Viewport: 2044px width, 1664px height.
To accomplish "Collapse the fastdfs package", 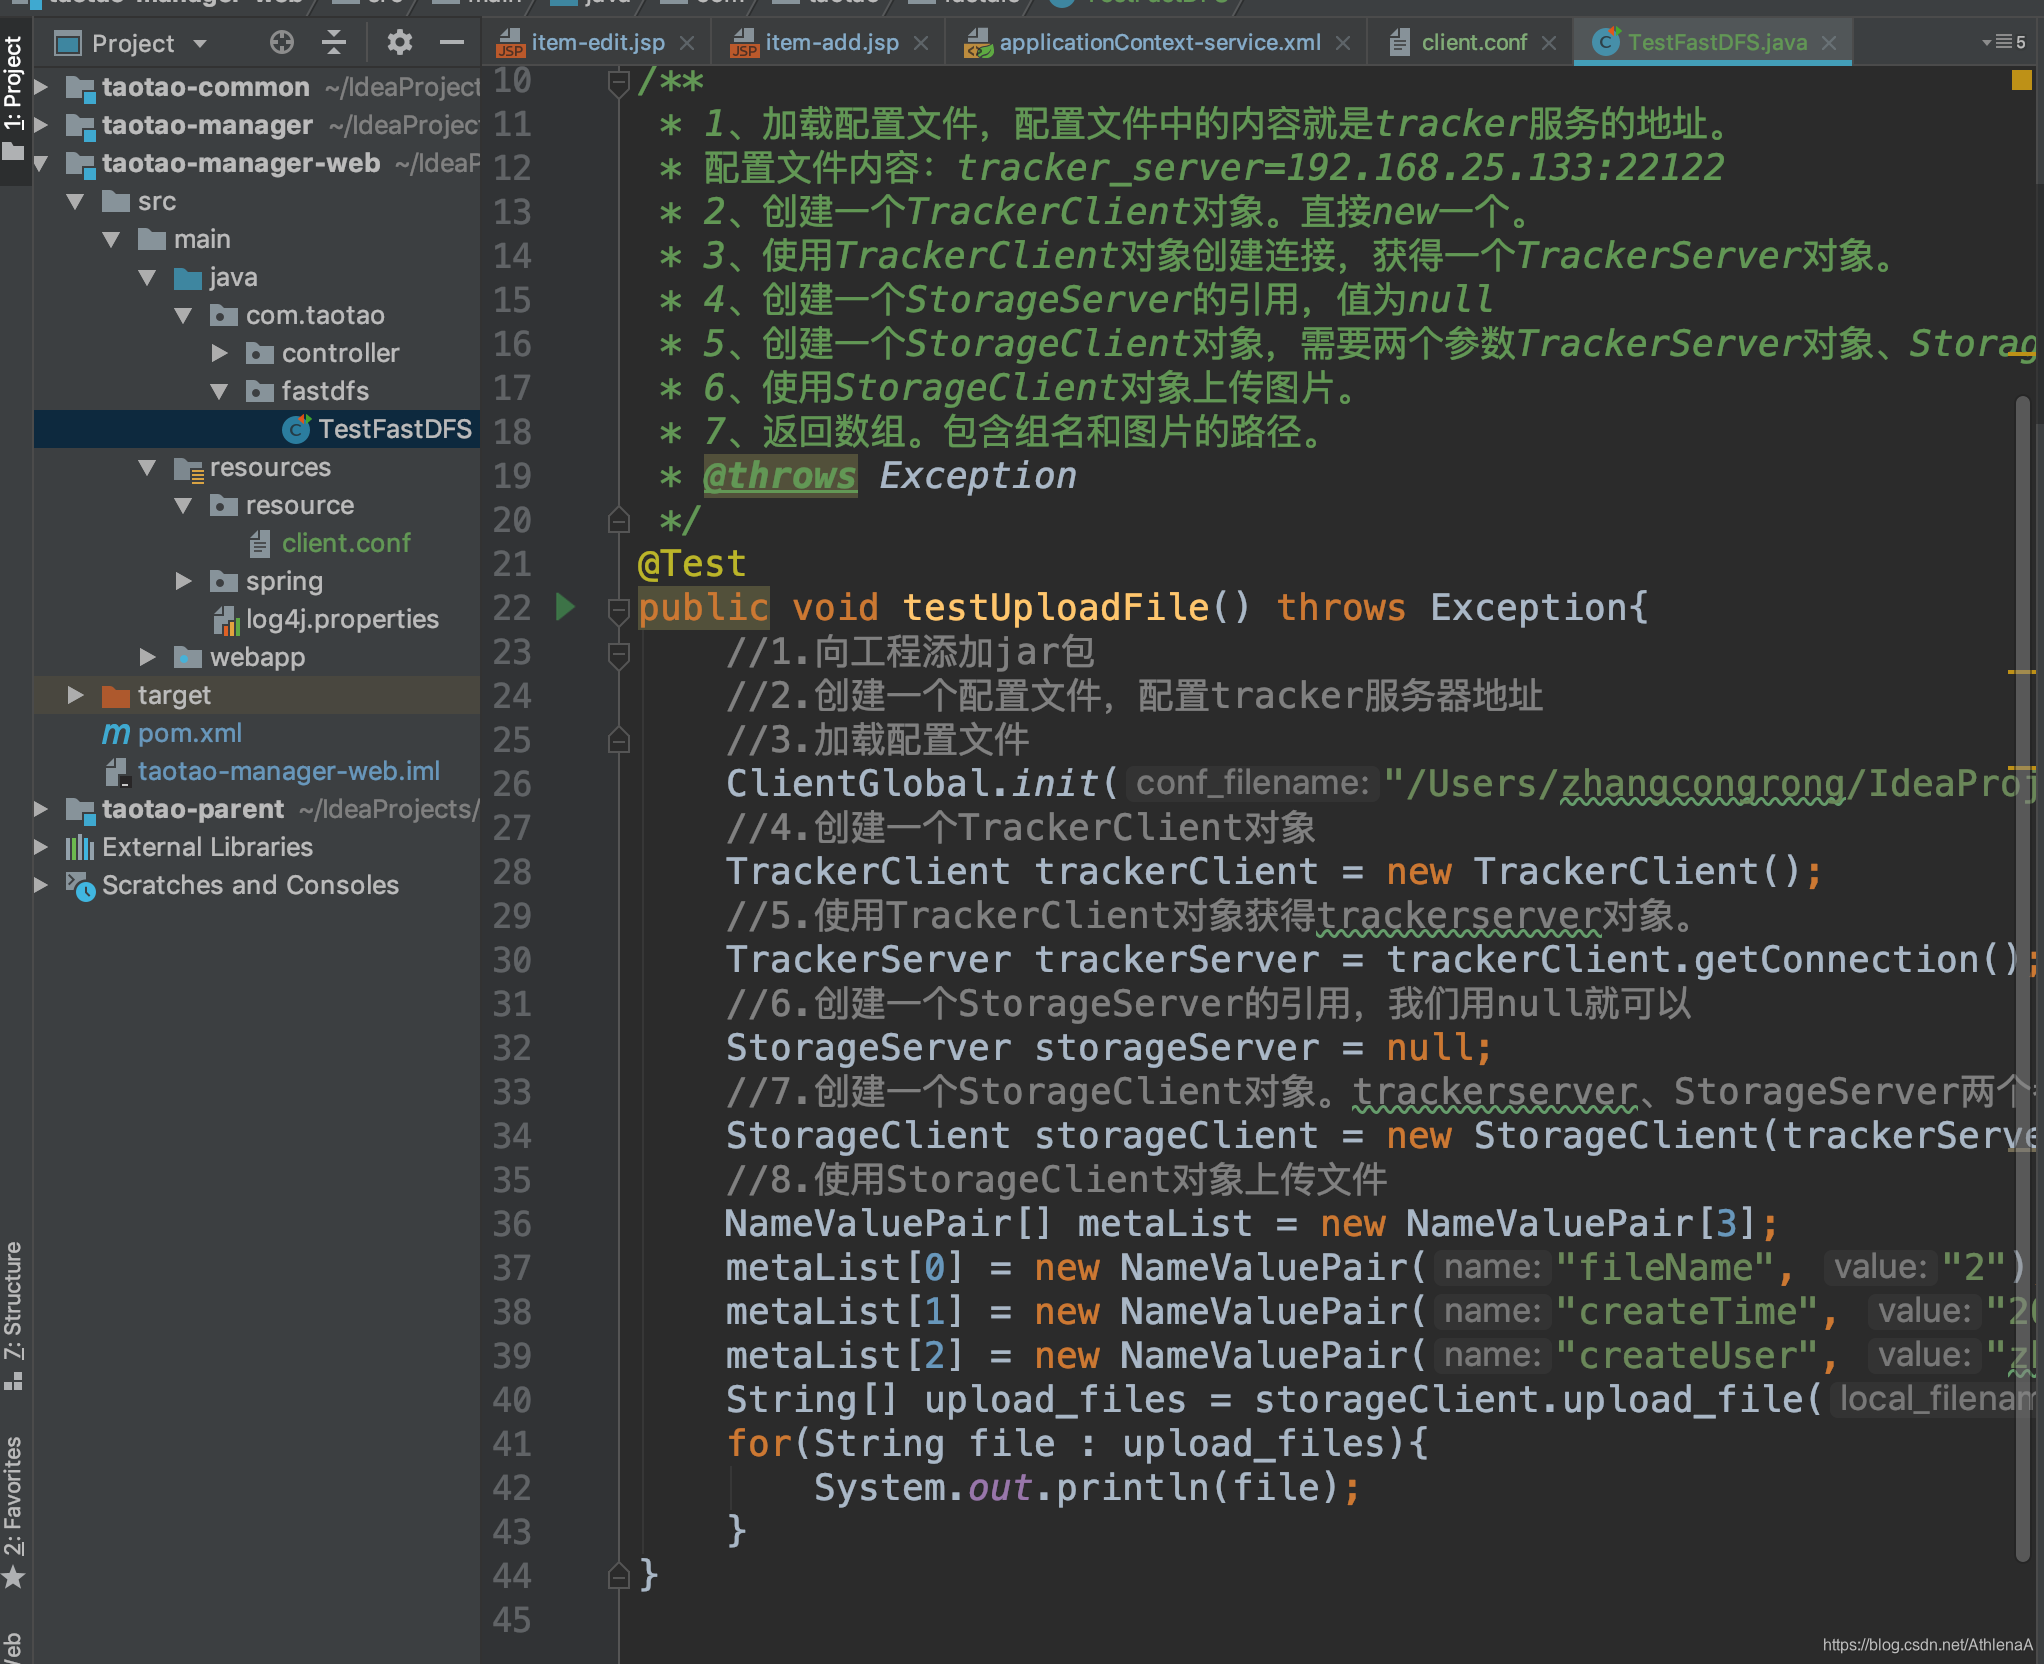I will pos(220,392).
